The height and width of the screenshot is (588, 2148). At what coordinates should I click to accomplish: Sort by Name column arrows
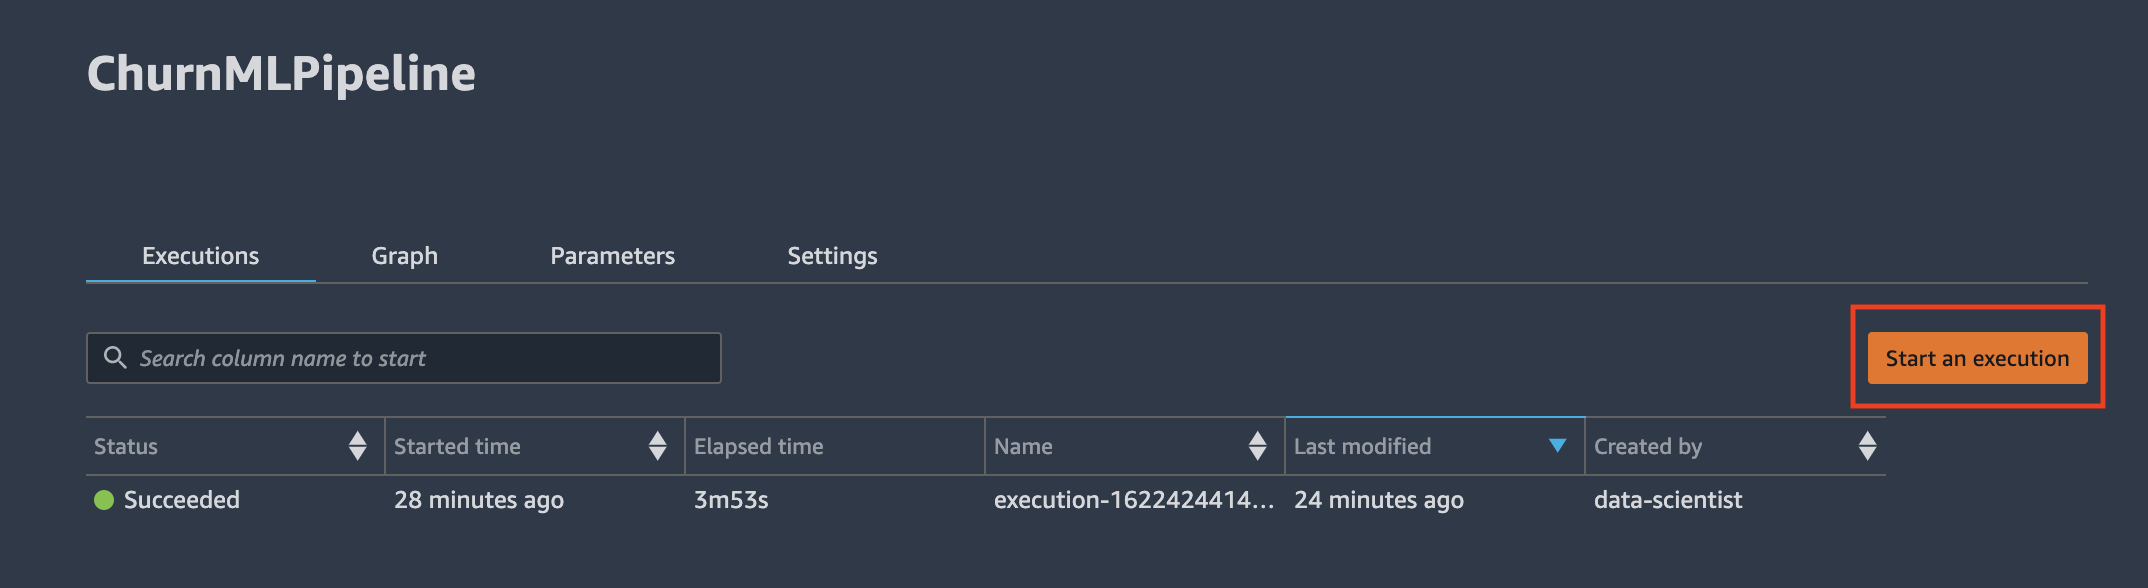1257,446
